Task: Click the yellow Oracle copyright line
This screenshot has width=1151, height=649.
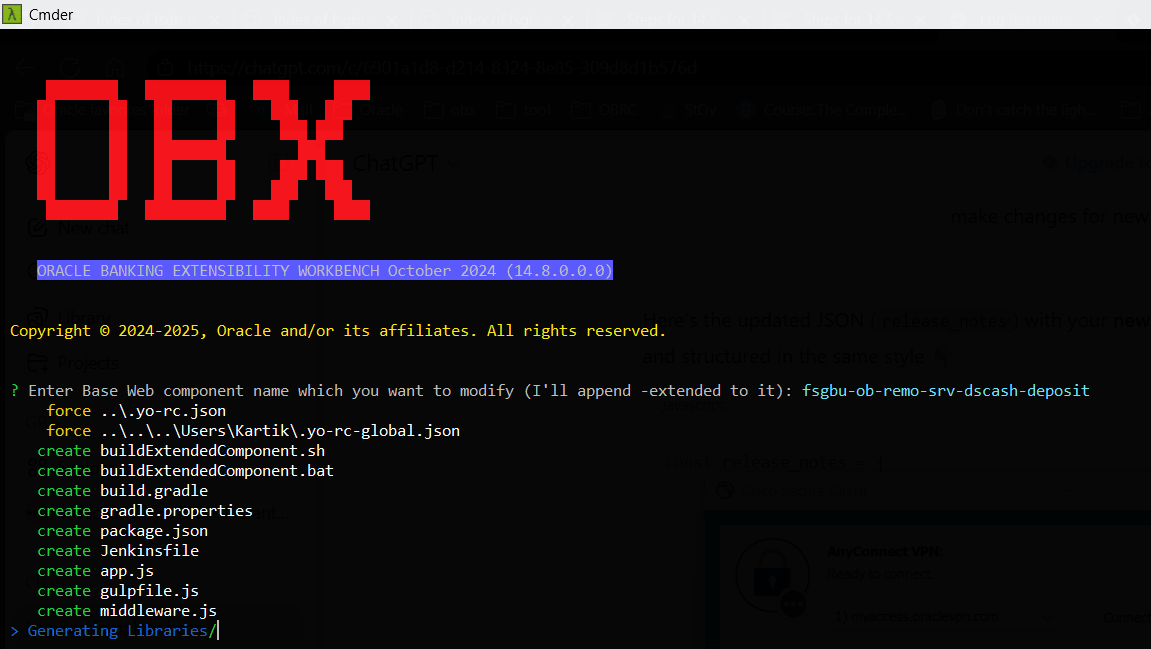Action: coord(338,331)
